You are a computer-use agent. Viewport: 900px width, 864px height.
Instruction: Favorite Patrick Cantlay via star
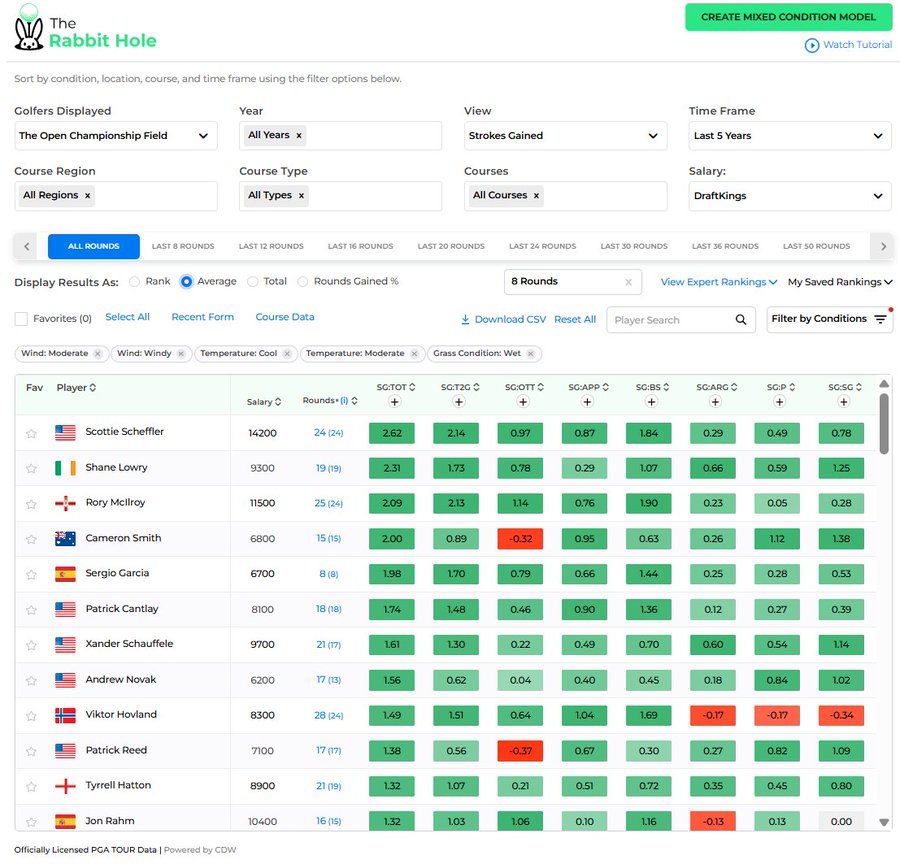[31, 610]
